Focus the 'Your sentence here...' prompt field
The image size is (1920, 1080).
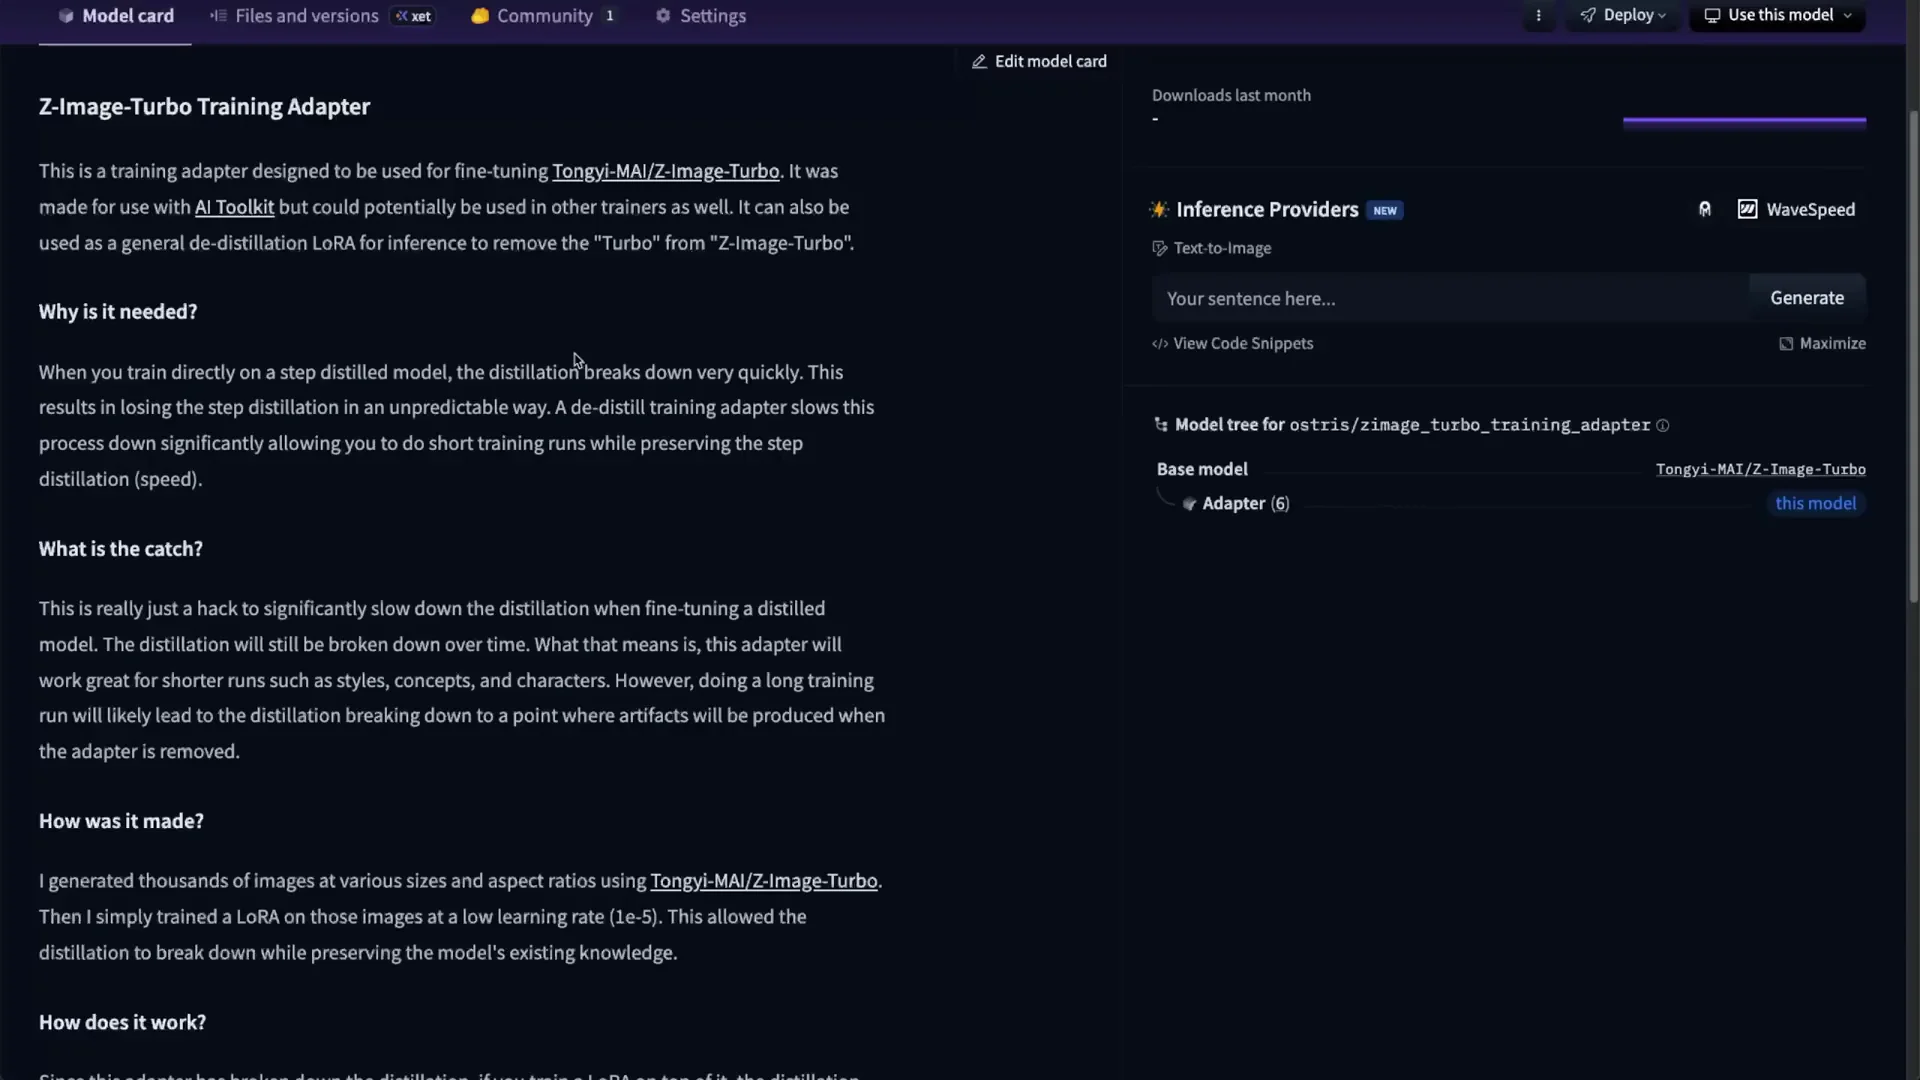coord(1450,299)
